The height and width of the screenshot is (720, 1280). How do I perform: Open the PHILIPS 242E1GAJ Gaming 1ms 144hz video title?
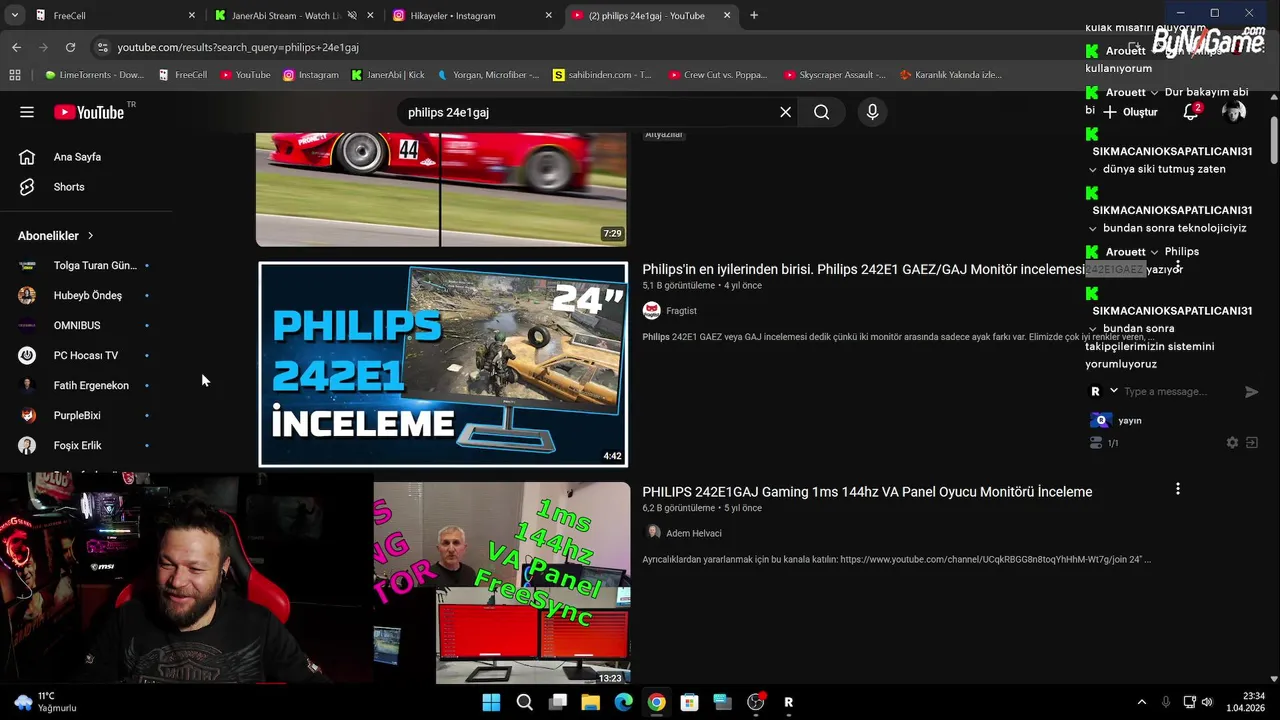[867, 491]
